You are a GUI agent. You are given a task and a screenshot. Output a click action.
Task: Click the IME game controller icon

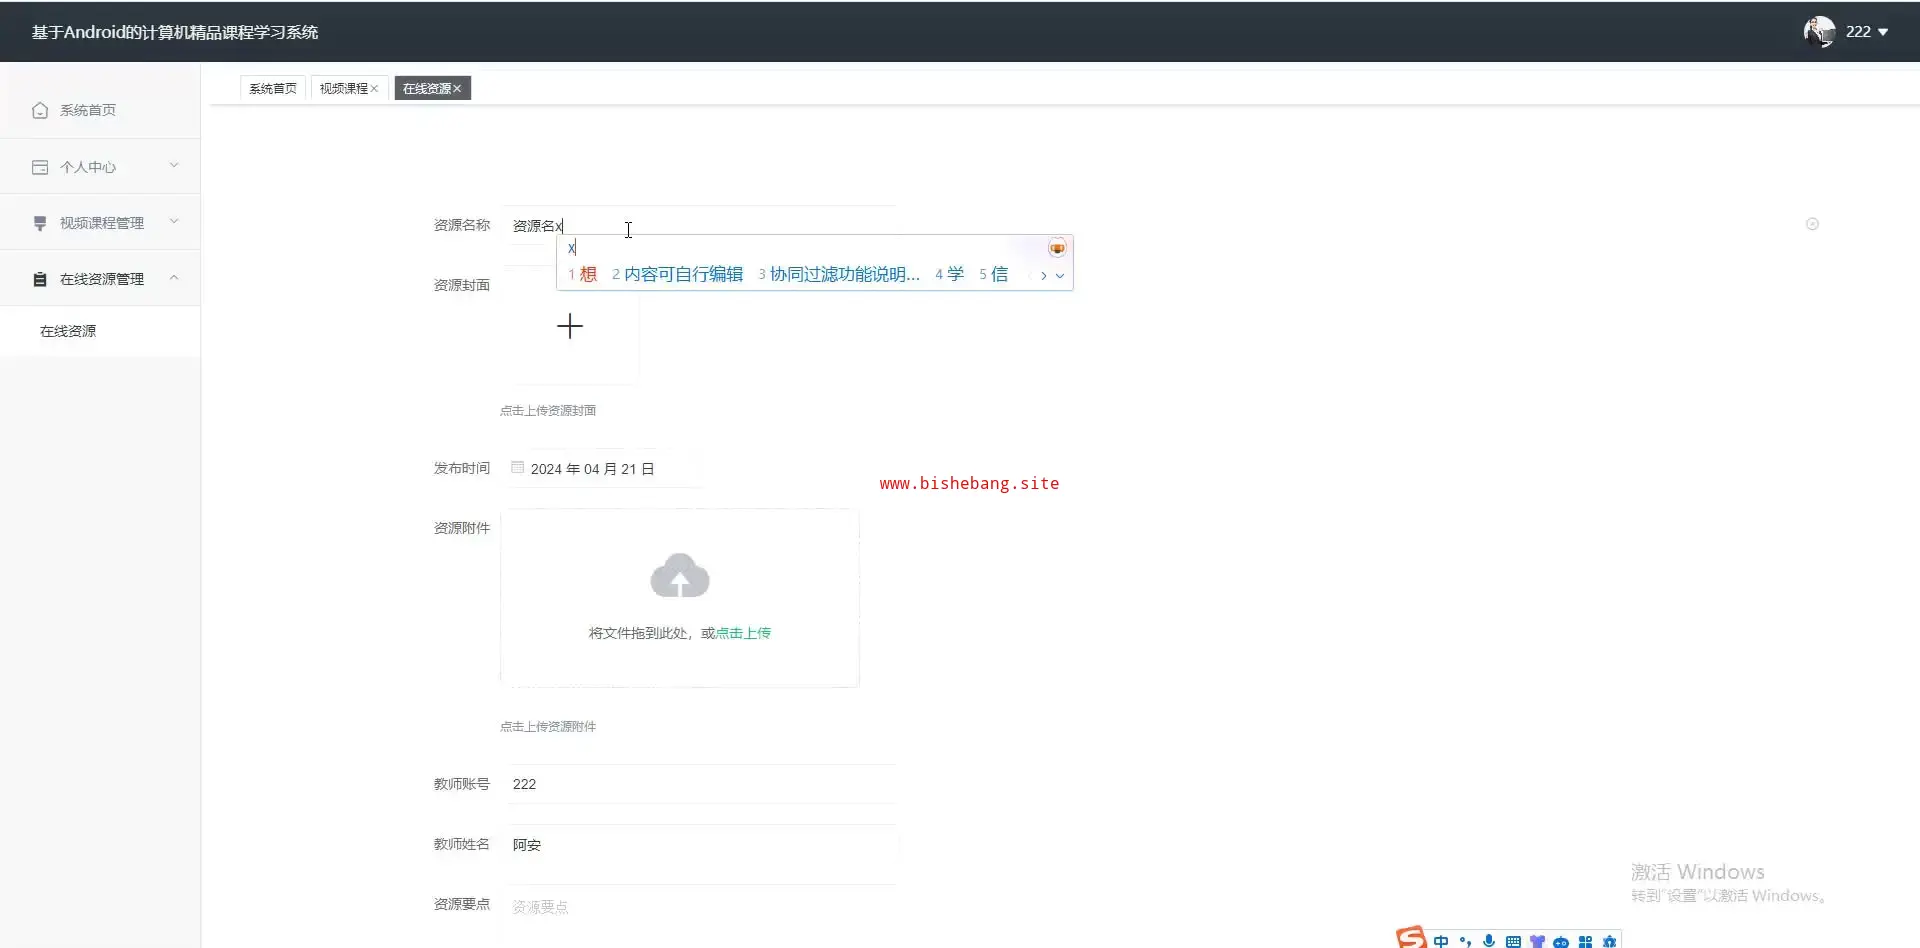tap(1561, 942)
